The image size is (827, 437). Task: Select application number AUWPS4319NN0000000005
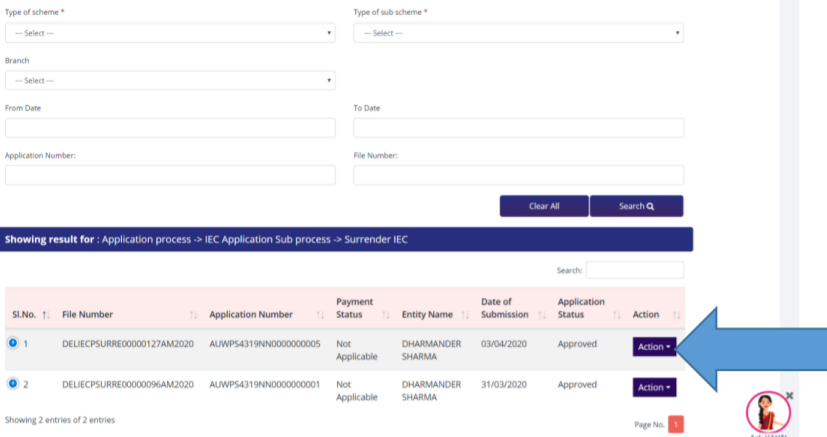265,344
